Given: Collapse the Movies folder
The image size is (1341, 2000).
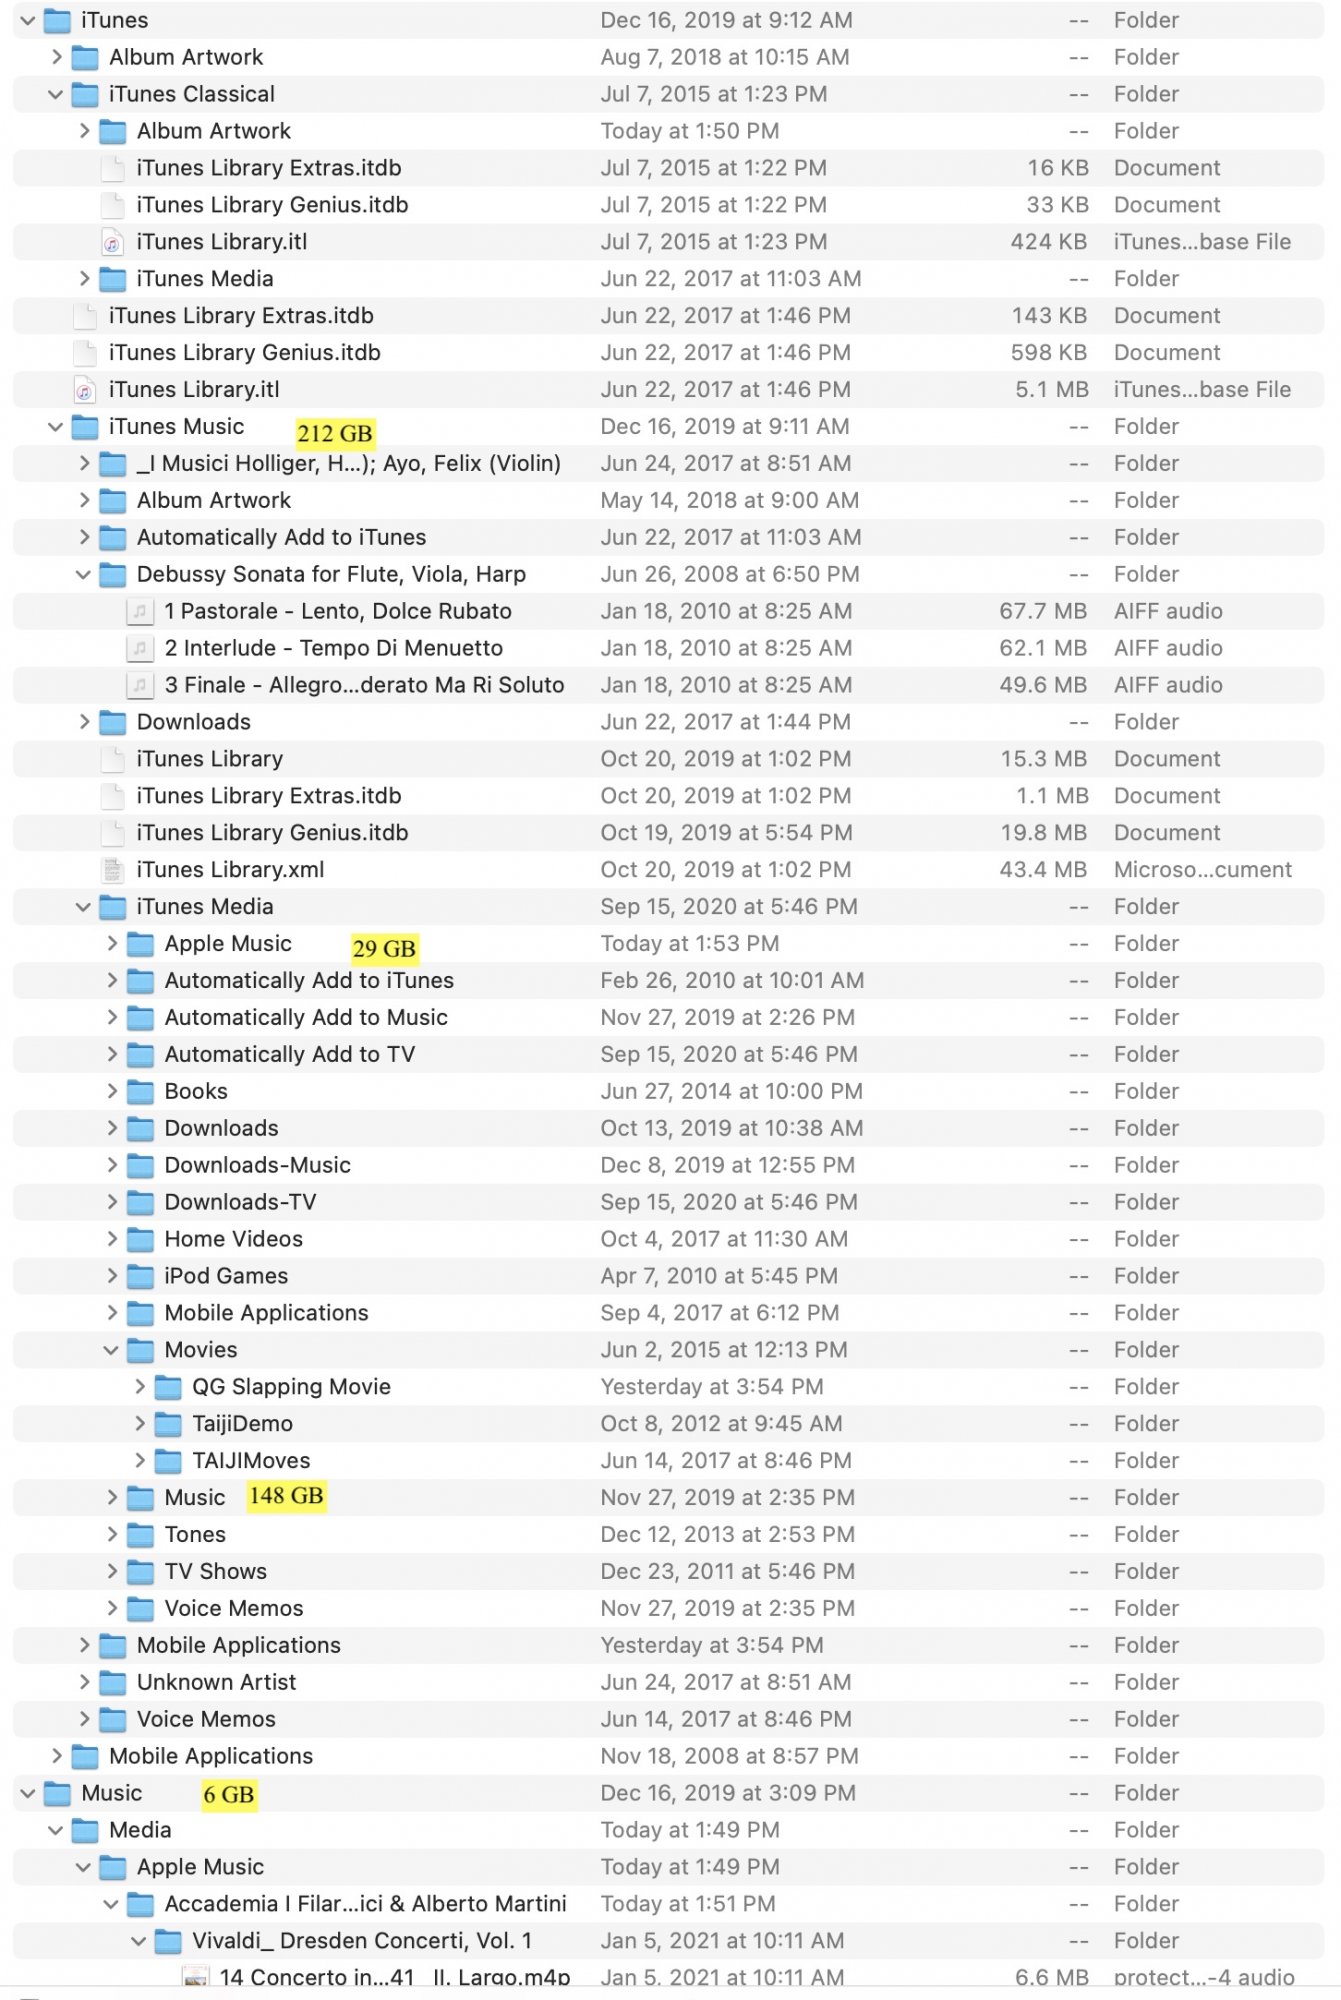Looking at the screenshot, I should [112, 1350].
